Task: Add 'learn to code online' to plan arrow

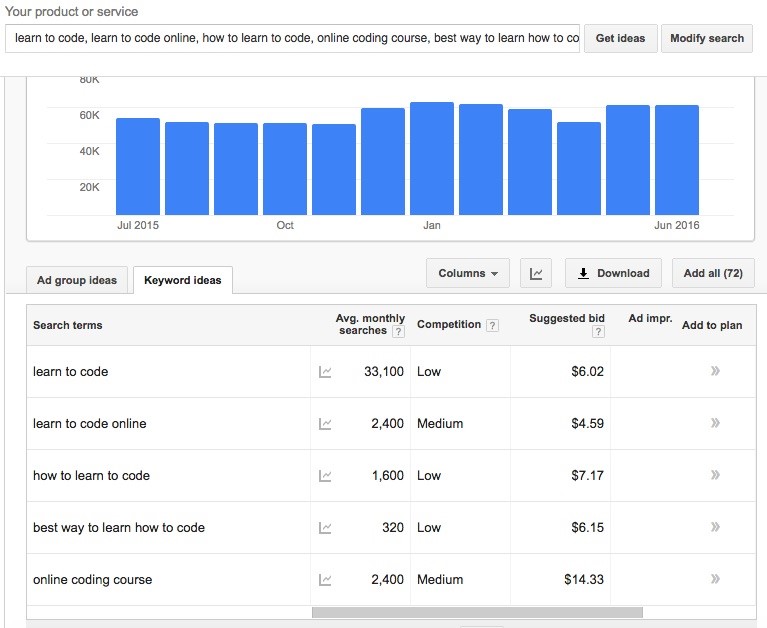Action: pyautogui.click(x=715, y=423)
